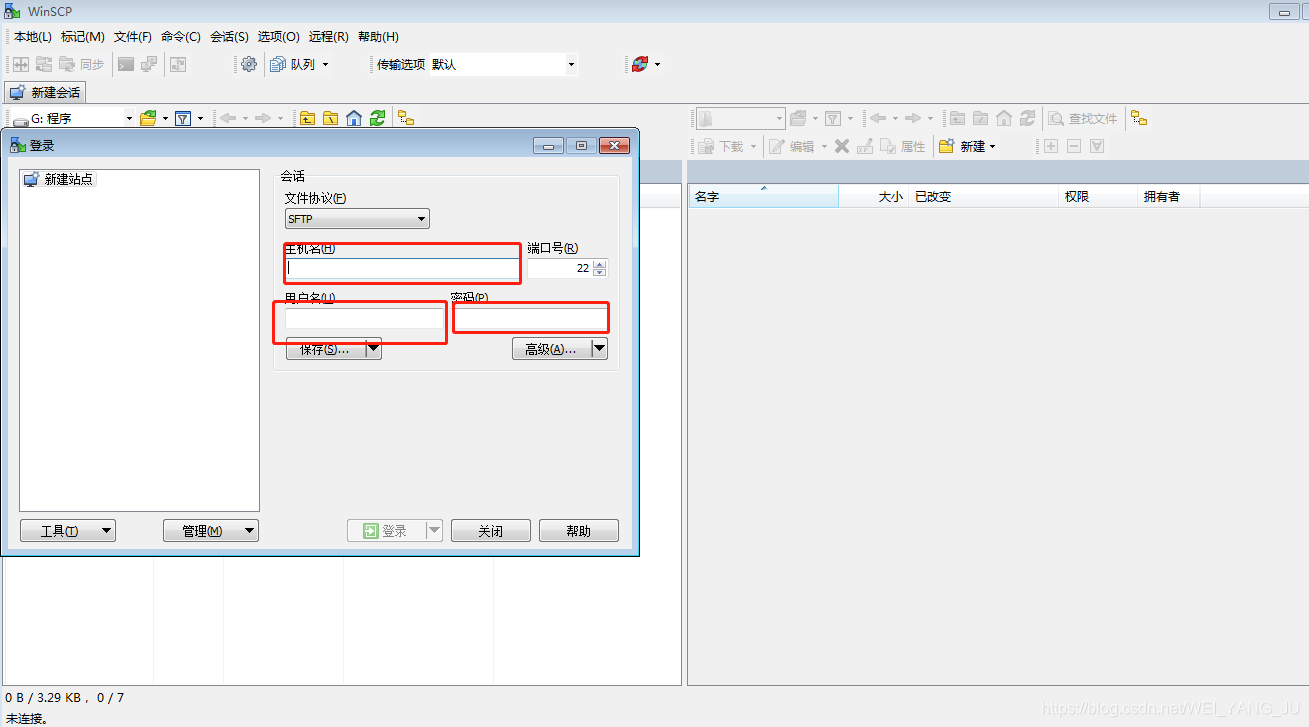Open the 工具(T) tools dropdown button
The image size is (1309, 727).
pos(67,531)
